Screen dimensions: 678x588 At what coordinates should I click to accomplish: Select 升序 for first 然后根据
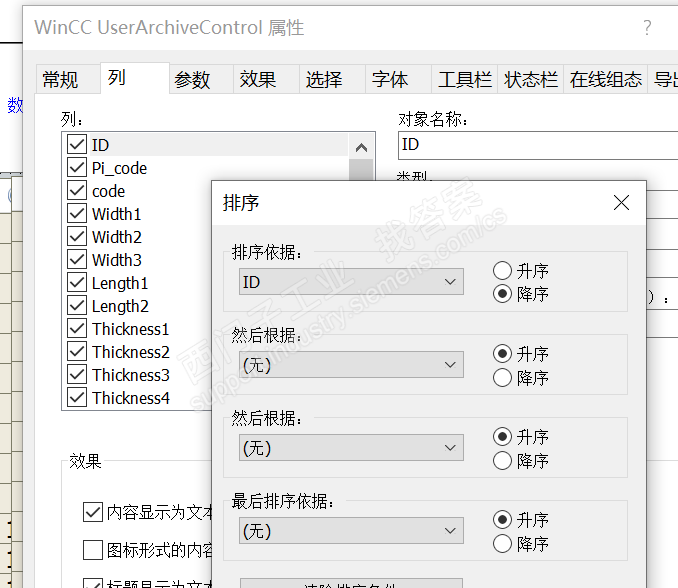[502, 354]
